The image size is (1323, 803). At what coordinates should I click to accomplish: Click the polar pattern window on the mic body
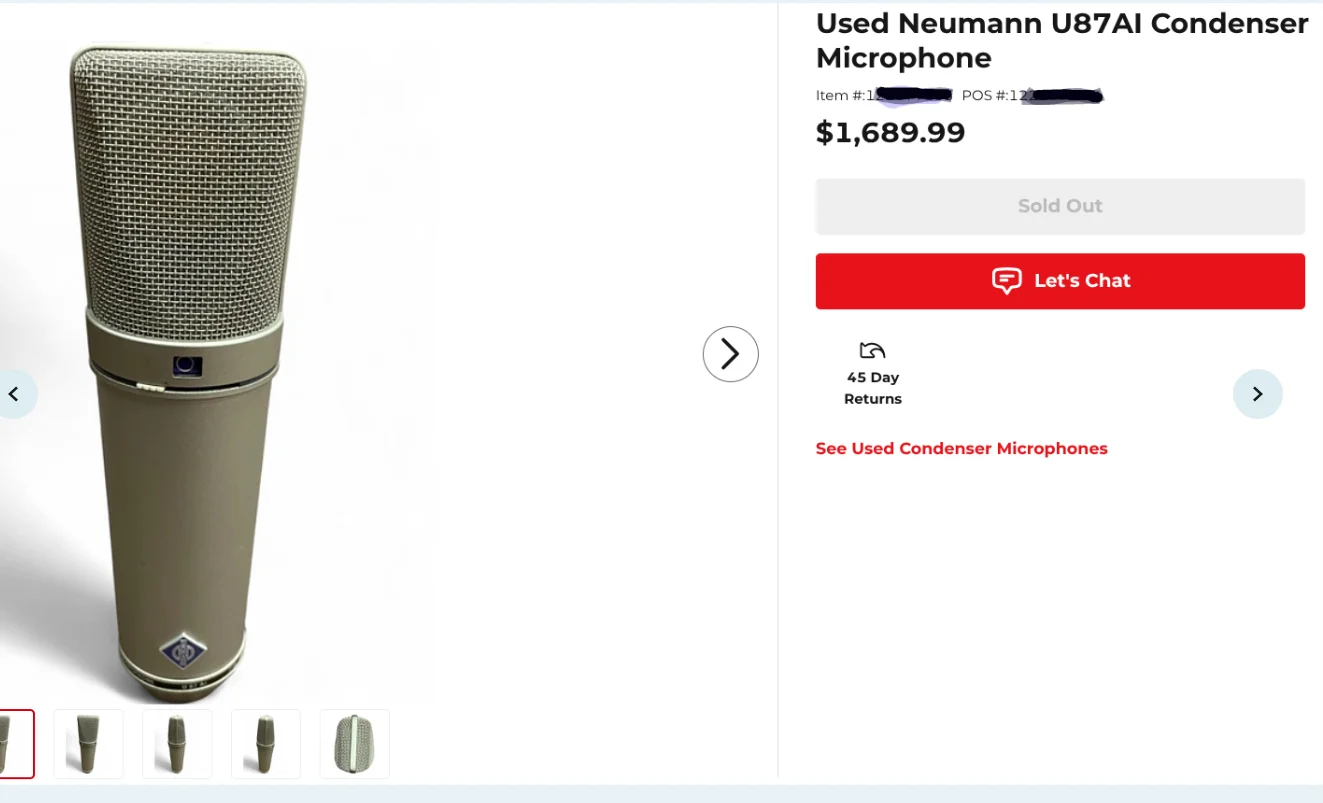pyautogui.click(x=187, y=366)
